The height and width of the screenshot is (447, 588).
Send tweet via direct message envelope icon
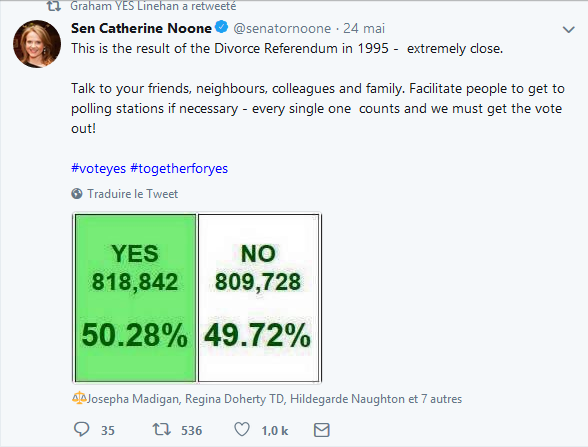pos(321,430)
